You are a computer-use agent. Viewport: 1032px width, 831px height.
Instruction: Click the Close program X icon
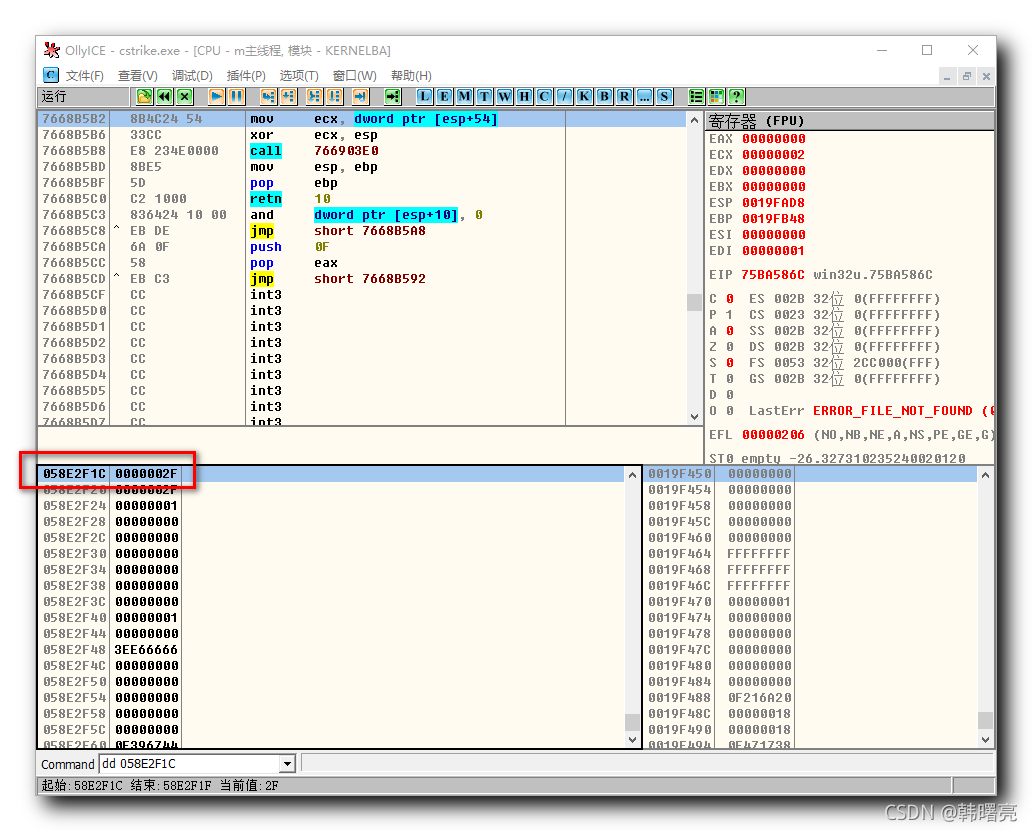click(185, 97)
